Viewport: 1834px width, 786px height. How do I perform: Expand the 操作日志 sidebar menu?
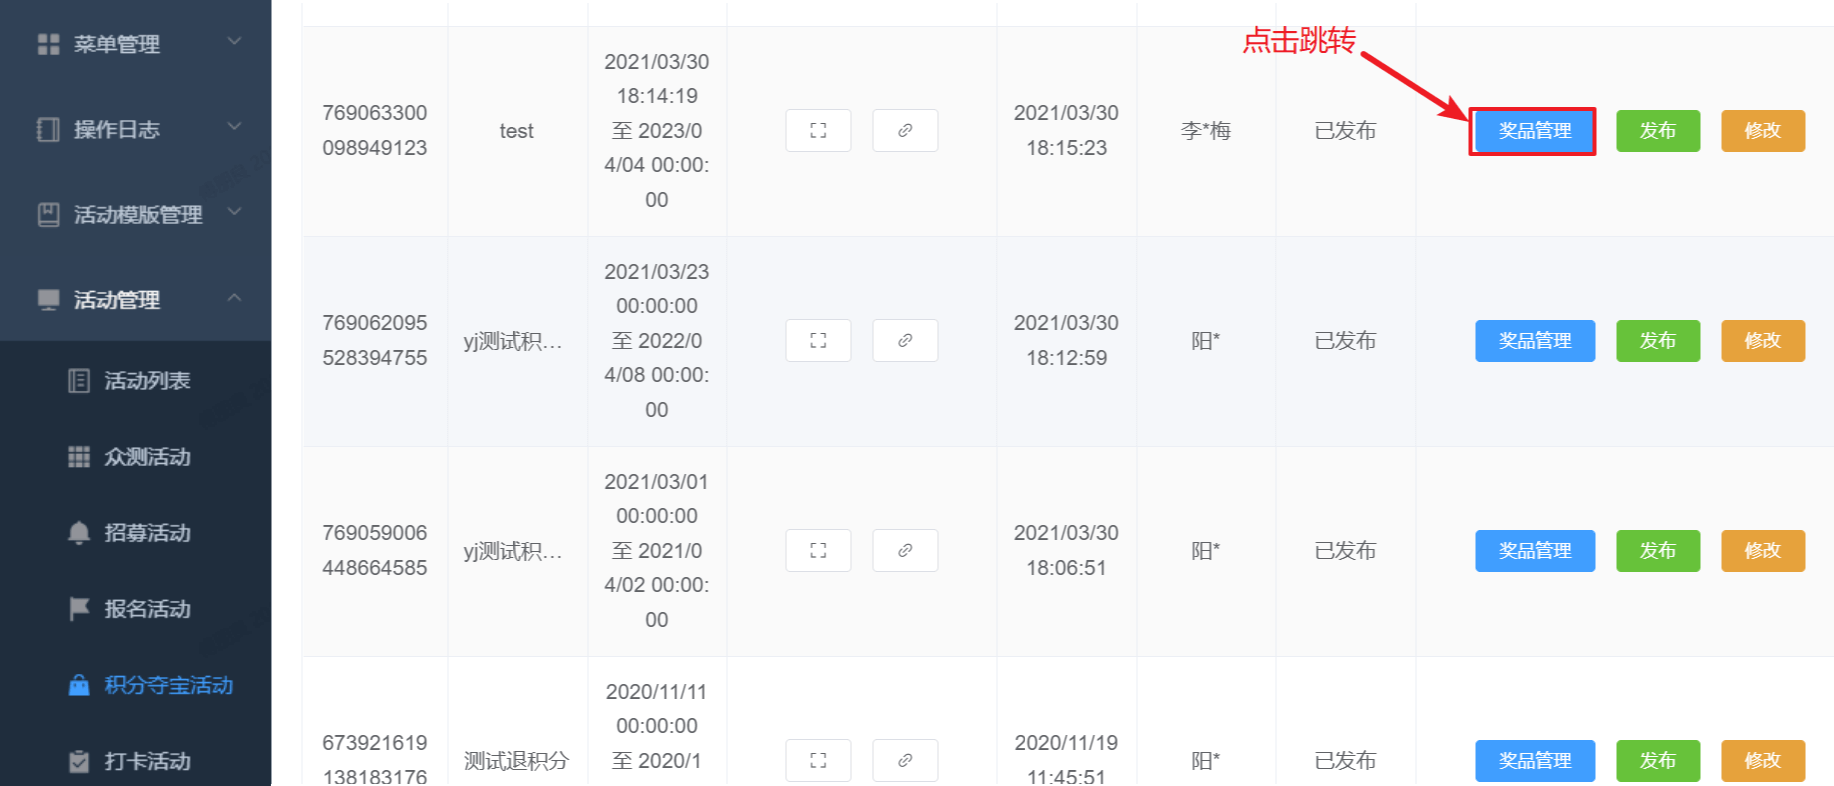tap(136, 129)
